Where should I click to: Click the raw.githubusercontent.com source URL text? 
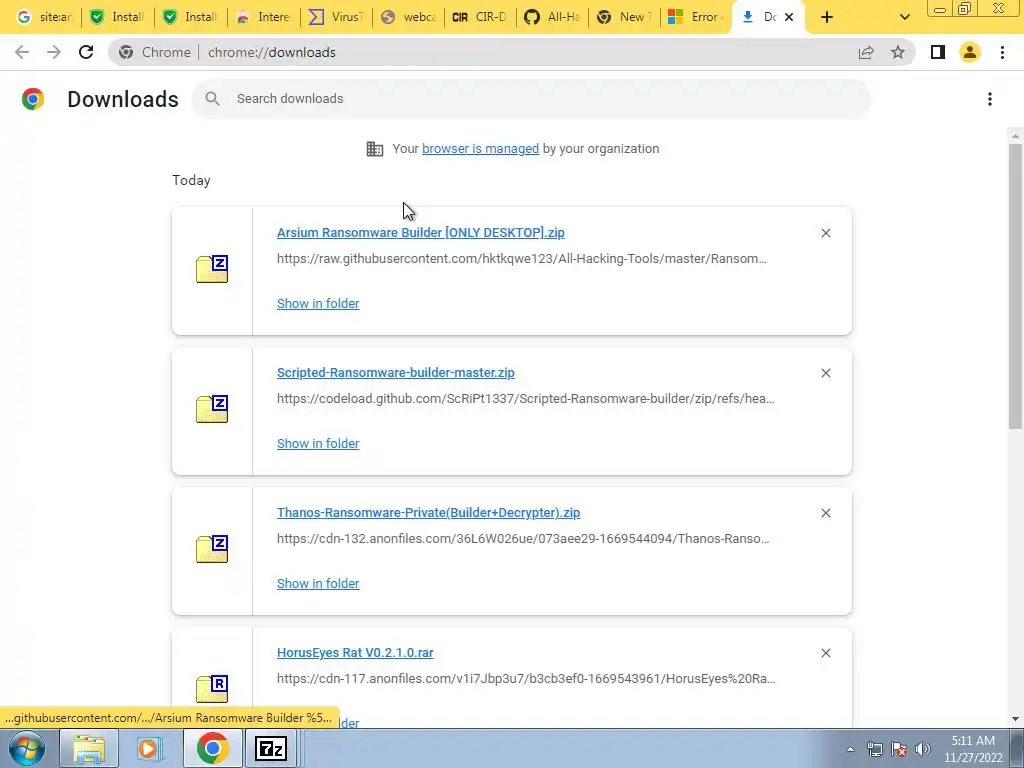click(x=522, y=259)
